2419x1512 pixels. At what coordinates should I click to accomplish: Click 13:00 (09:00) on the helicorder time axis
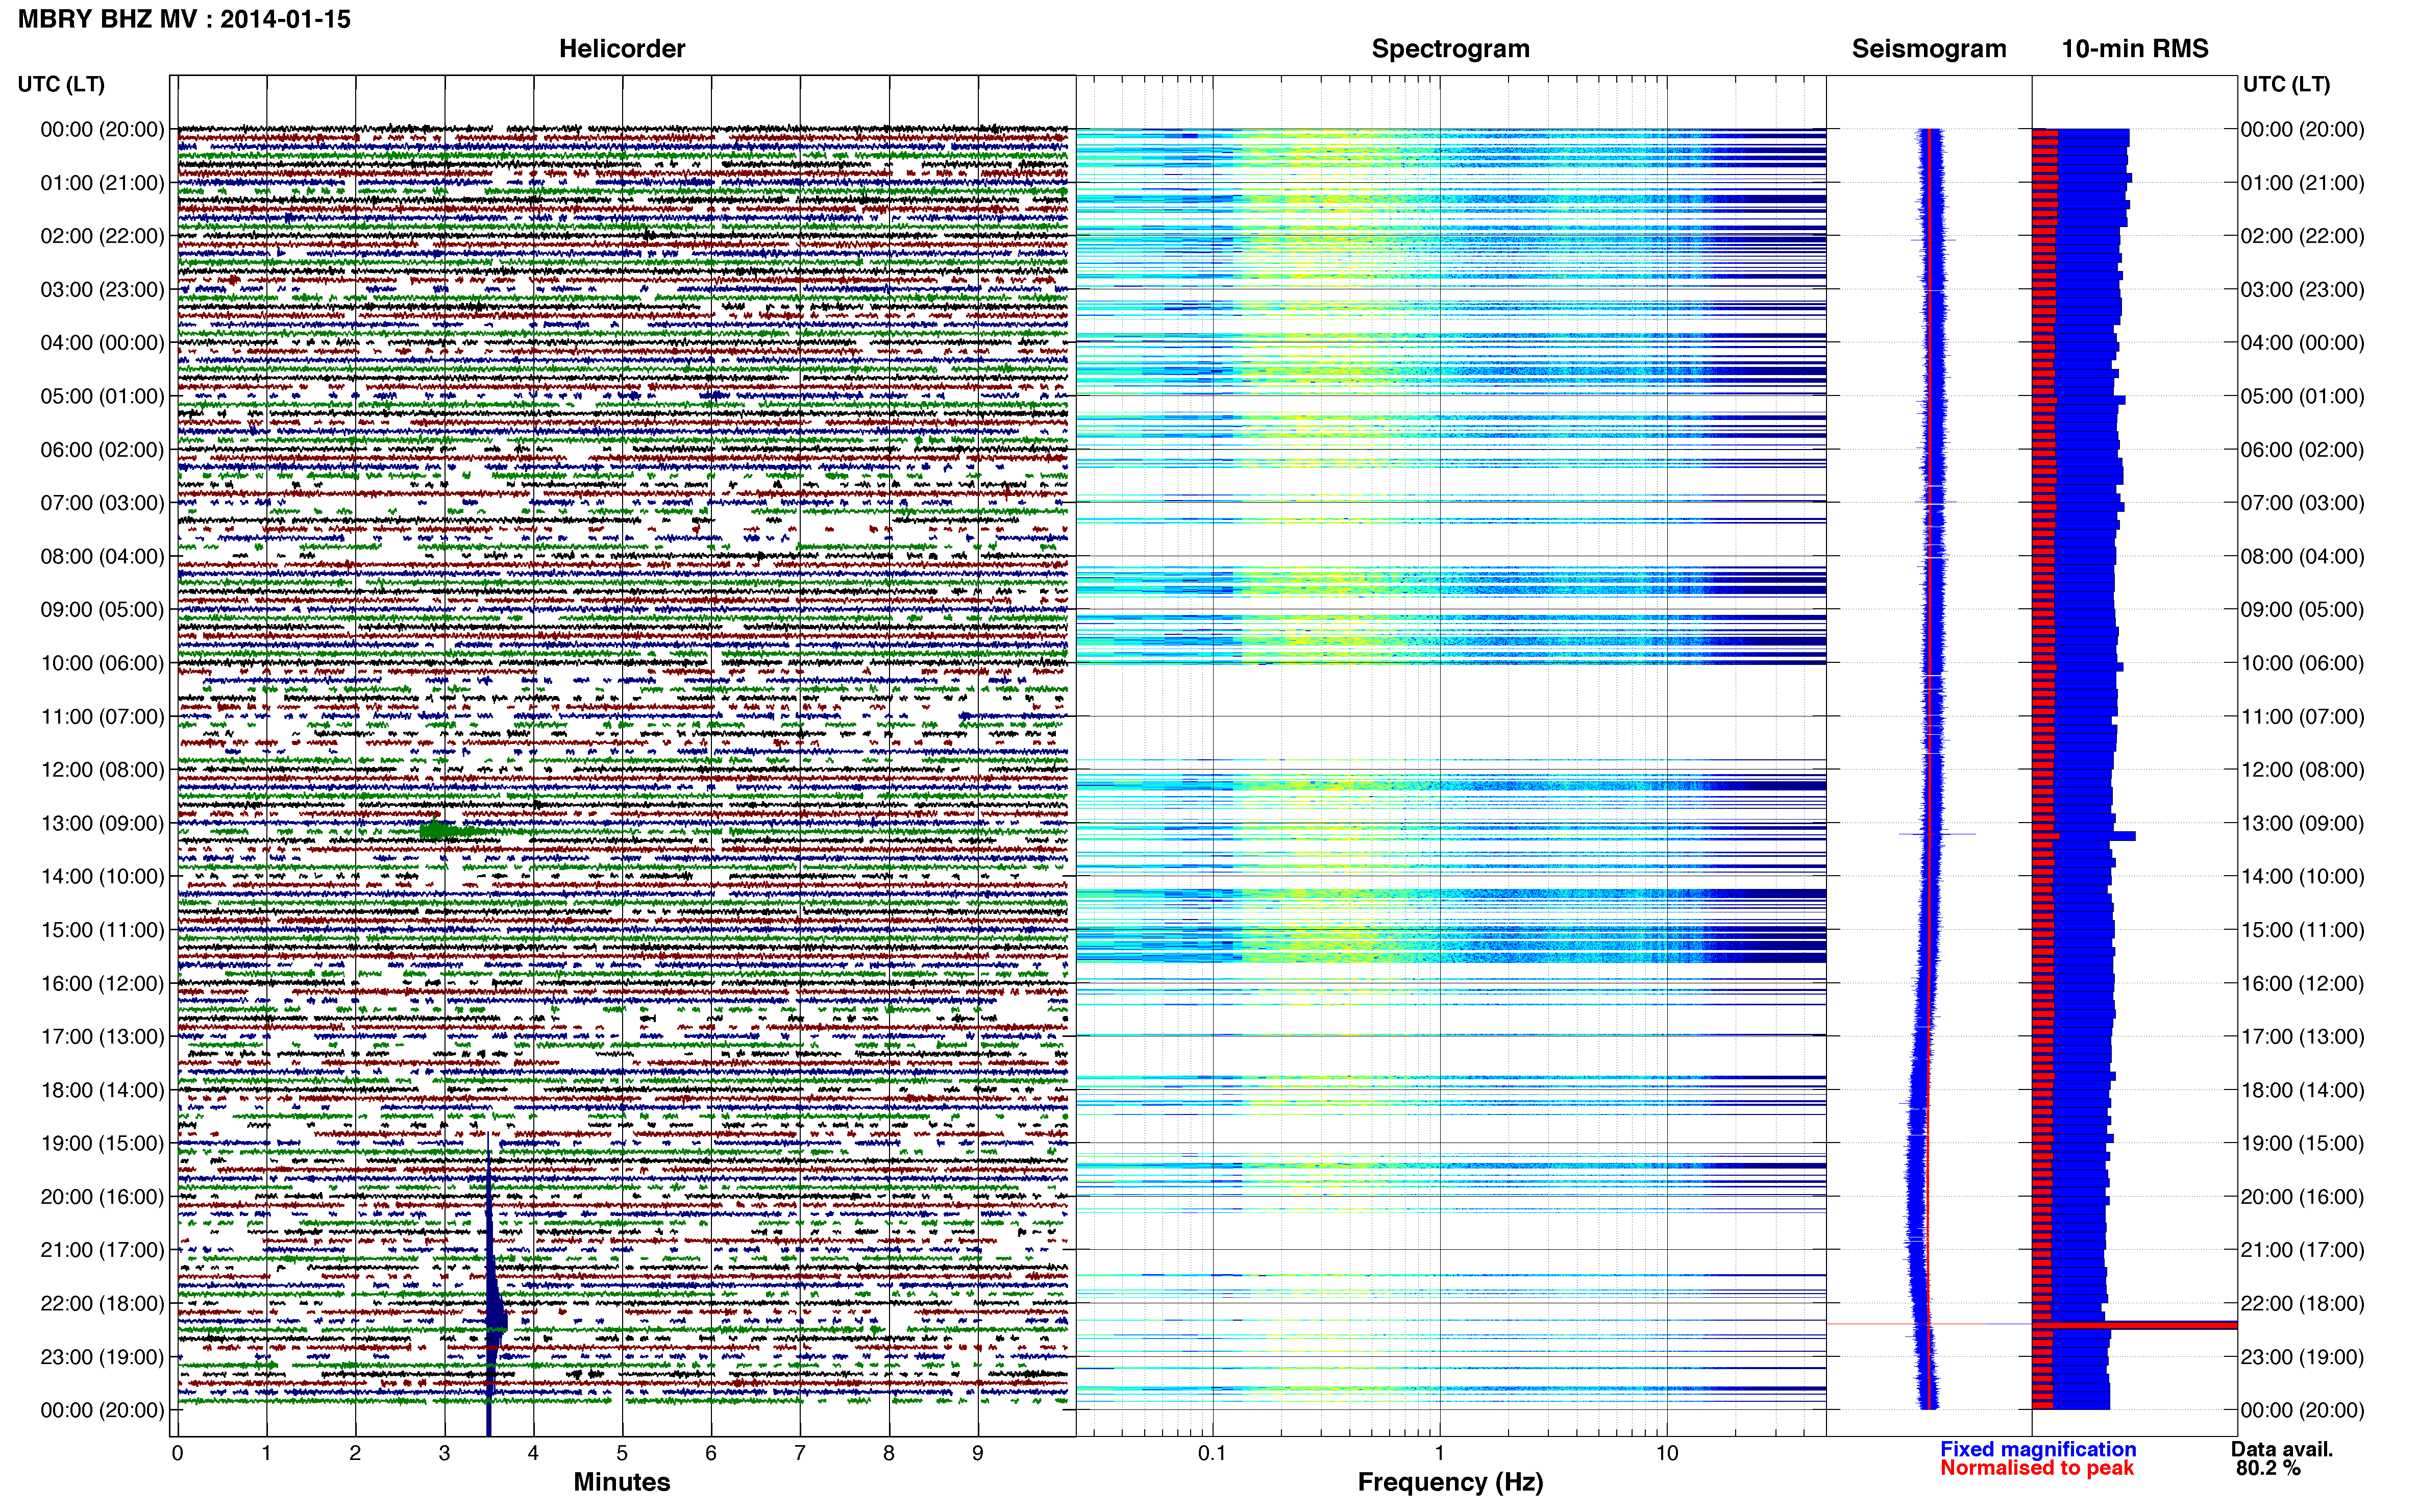102,823
